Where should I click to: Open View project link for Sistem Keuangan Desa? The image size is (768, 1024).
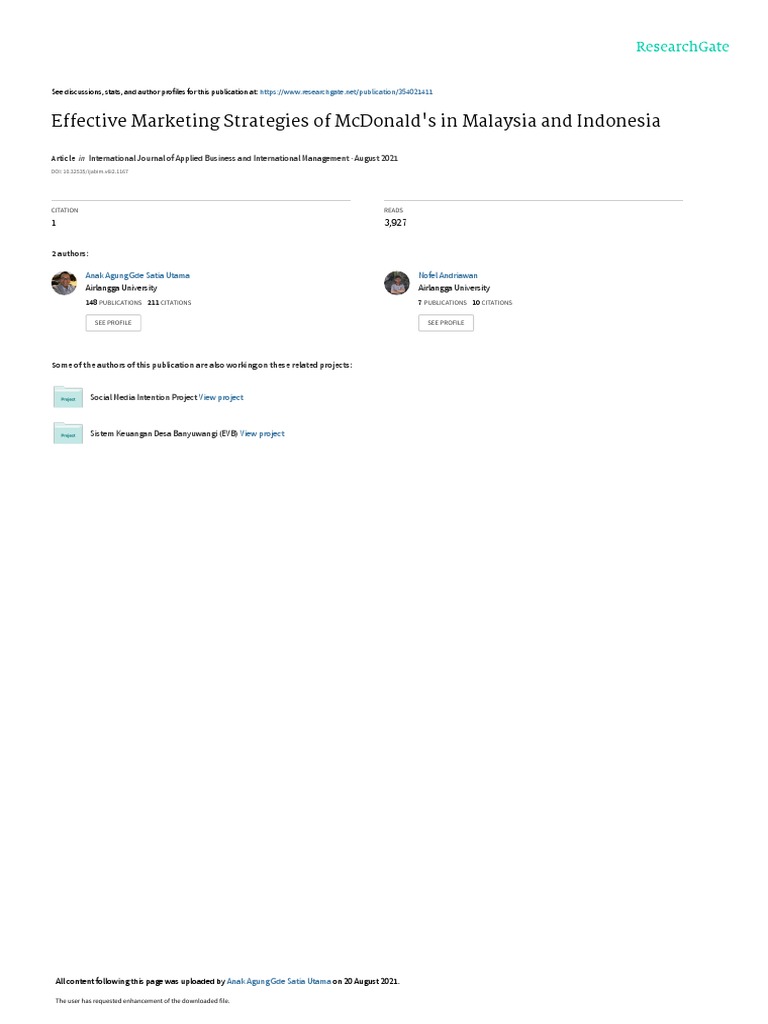(262, 434)
